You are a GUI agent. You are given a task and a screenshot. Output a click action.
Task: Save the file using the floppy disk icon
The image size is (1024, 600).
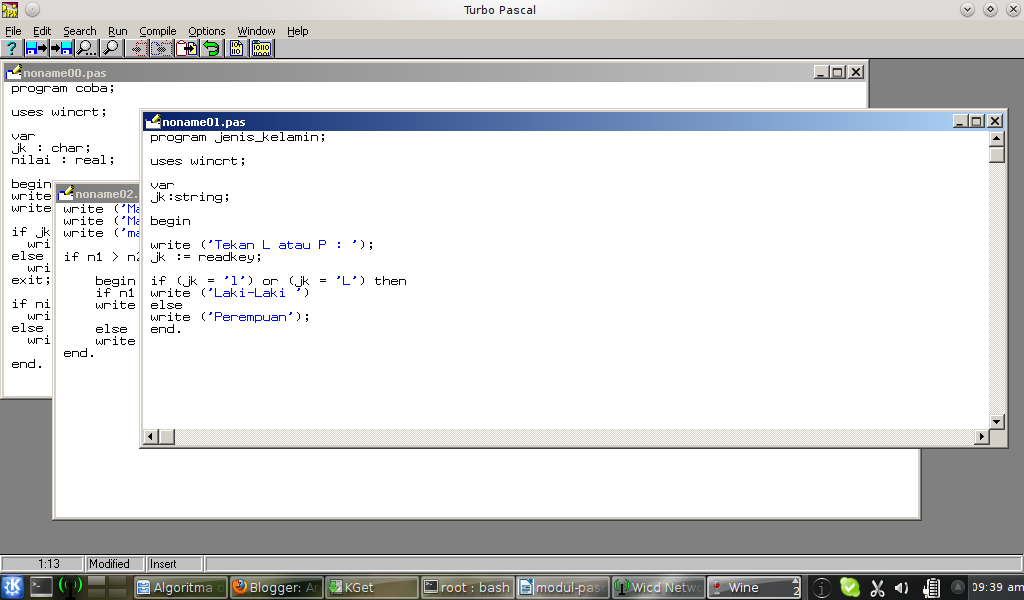(59, 48)
